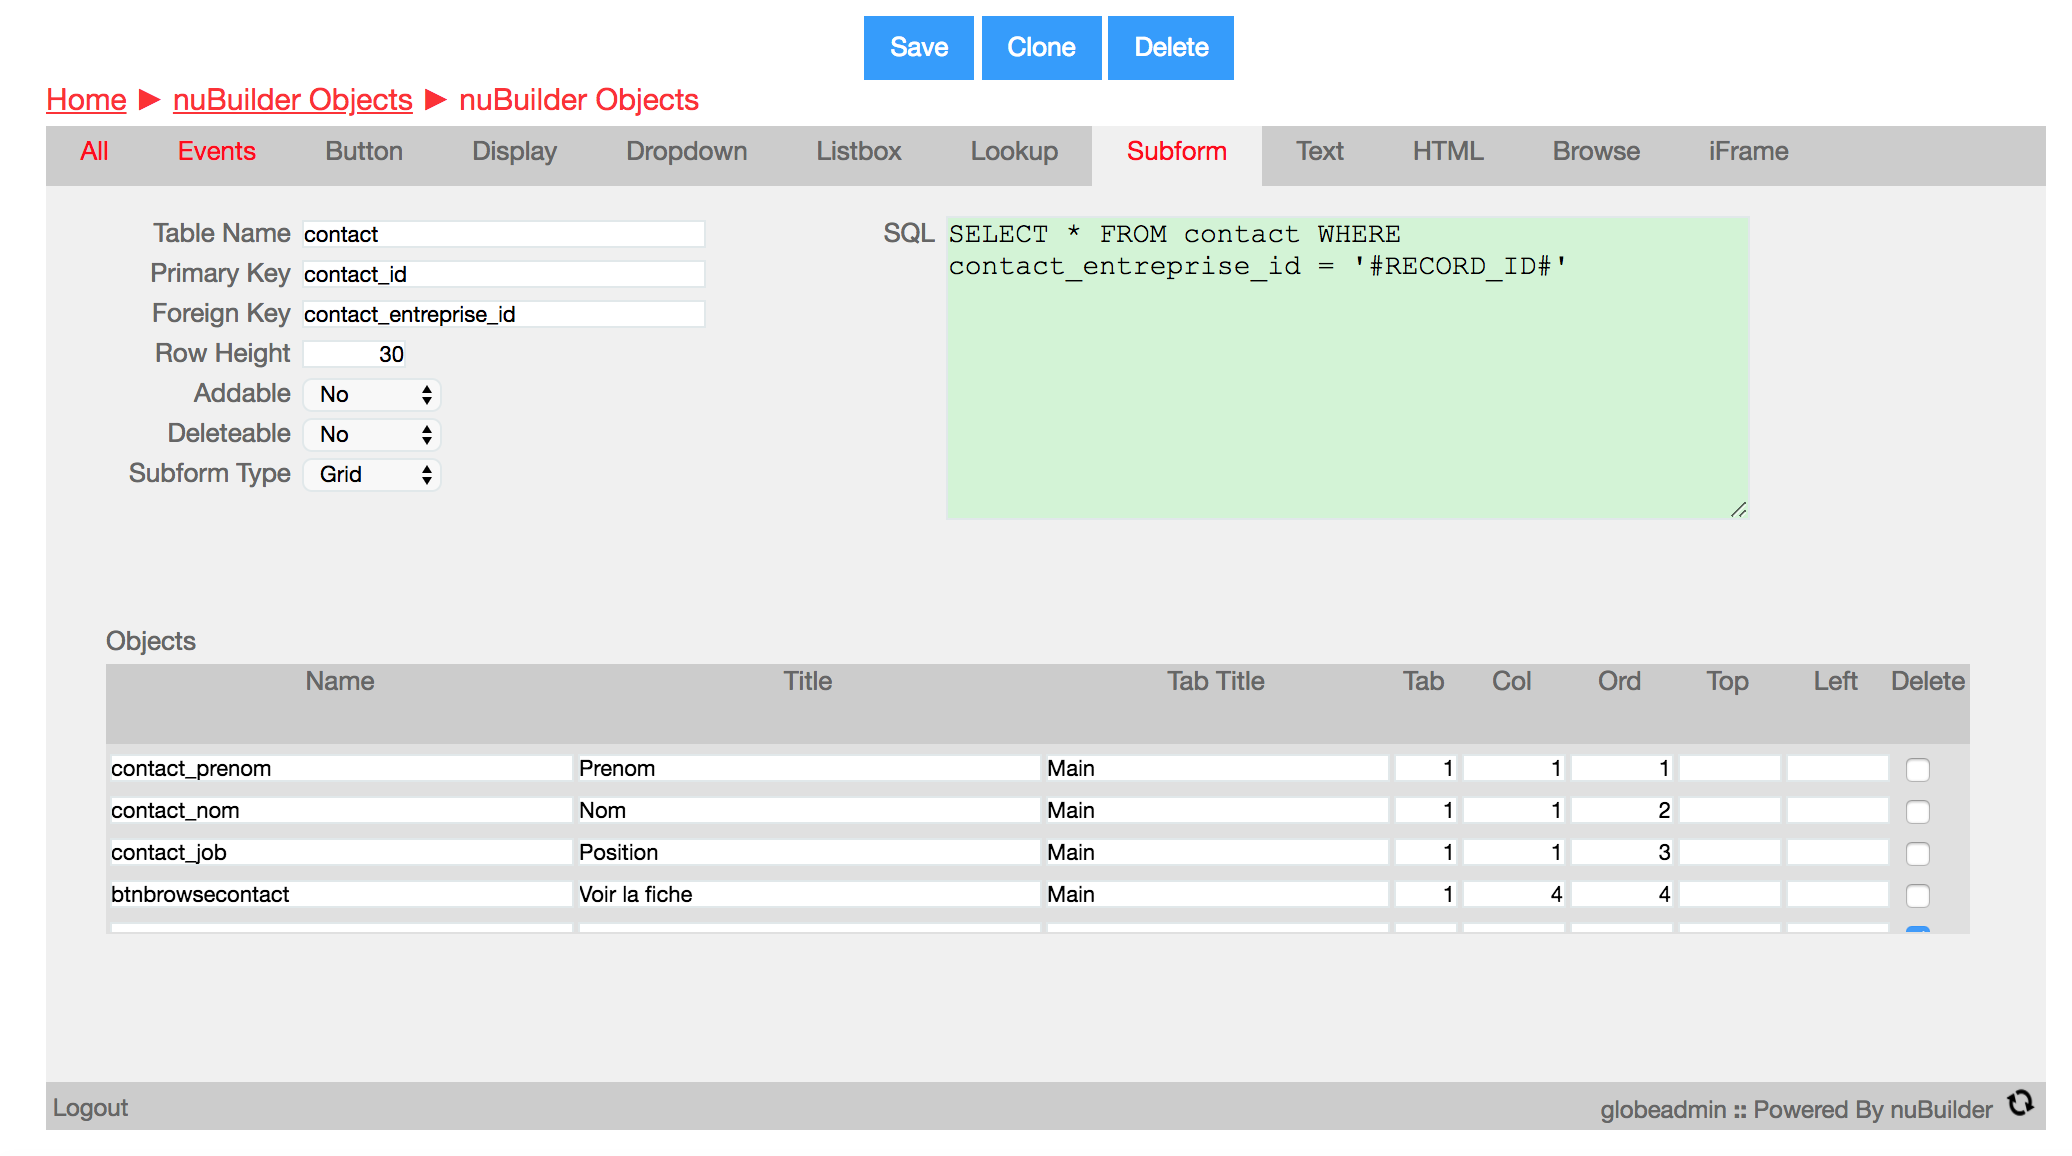This screenshot has height=1156, width=2072.
Task: Click the refresh icon near Powered By nuBuilder
Action: pyautogui.click(x=2021, y=1103)
